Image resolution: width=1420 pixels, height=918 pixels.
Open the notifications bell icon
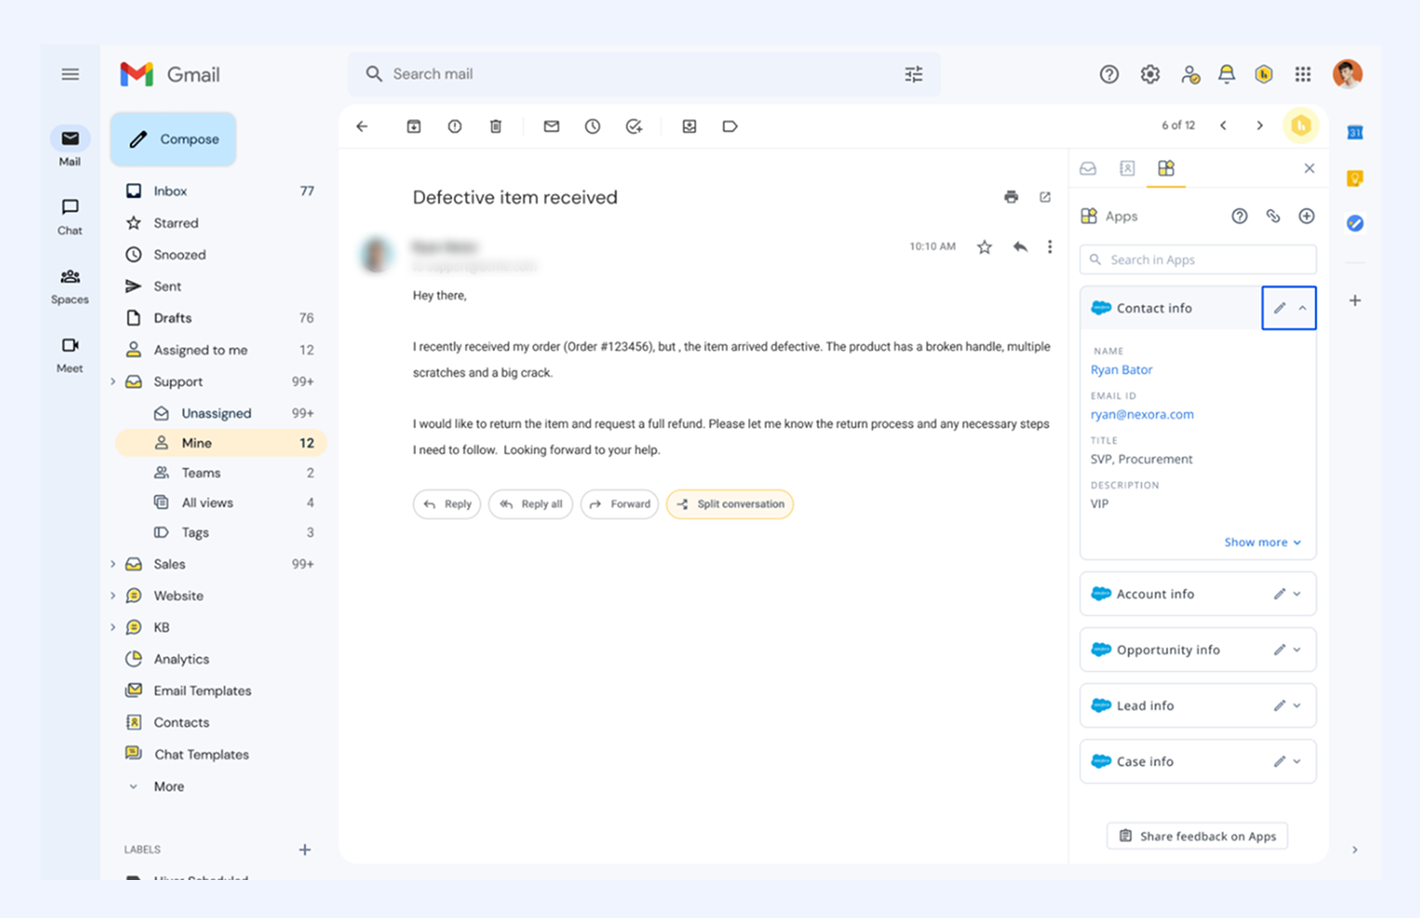point(1226,74)
